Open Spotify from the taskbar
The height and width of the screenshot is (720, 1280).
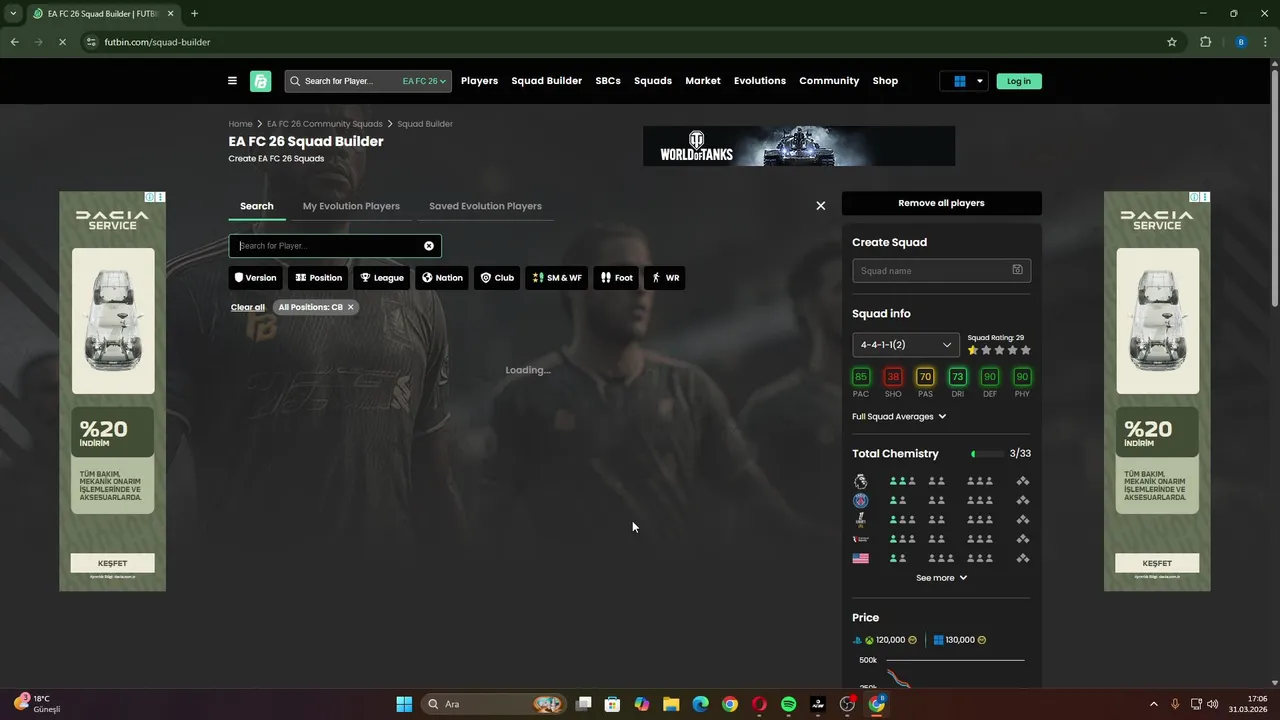788,704
